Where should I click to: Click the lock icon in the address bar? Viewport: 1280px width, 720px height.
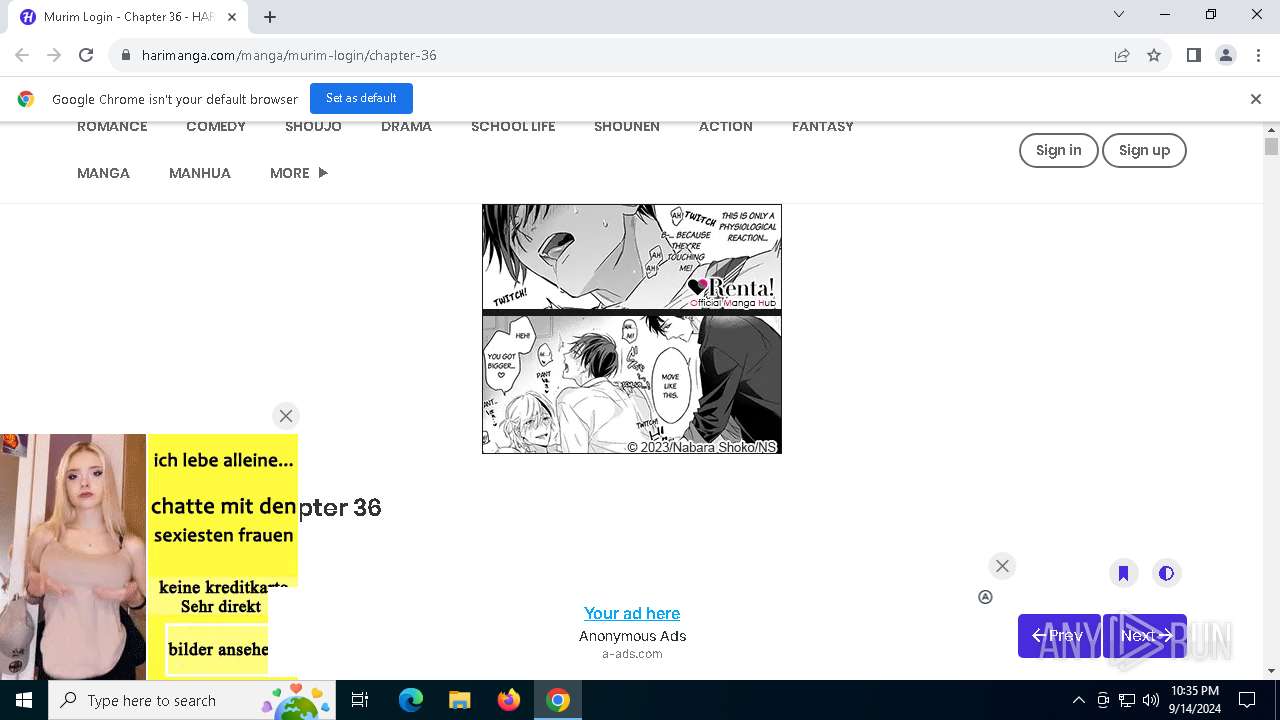coord(126,55)
